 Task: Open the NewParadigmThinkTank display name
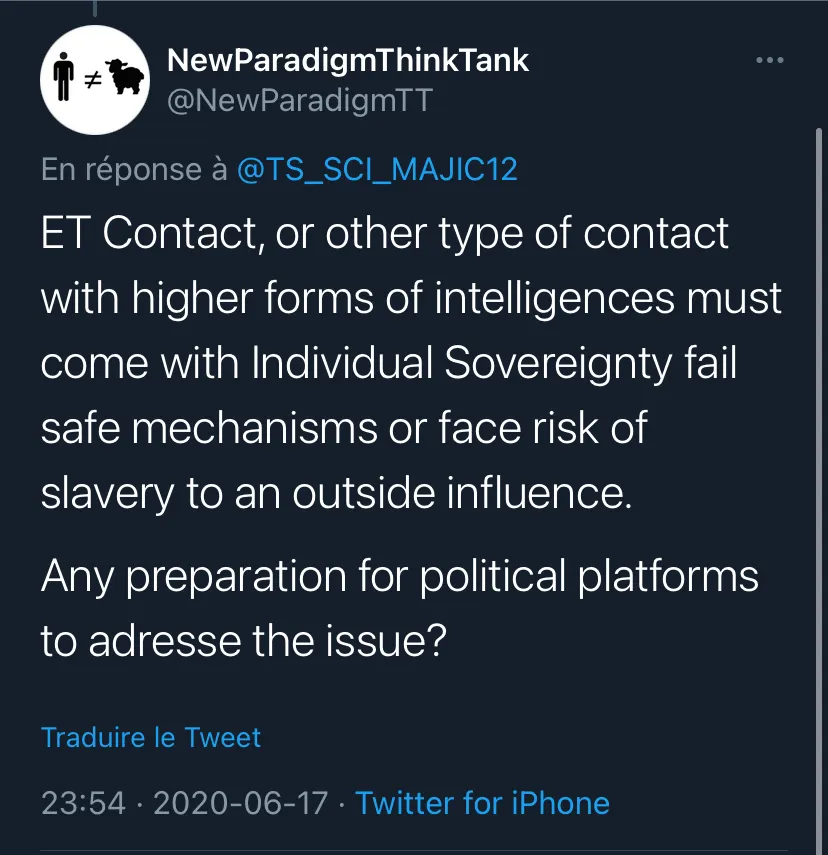347,60
